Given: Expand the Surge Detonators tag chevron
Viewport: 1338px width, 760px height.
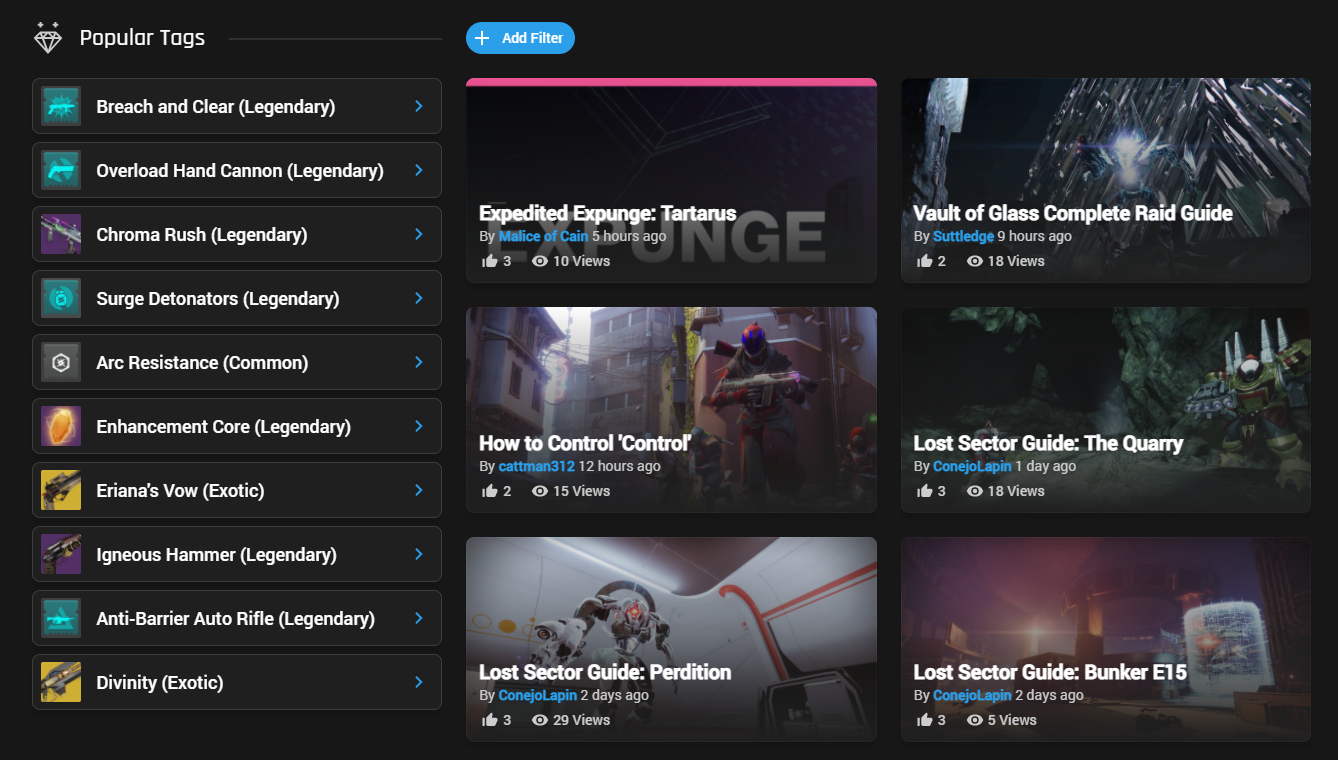Looking at the screenshot, I should [x=419, y=298].
